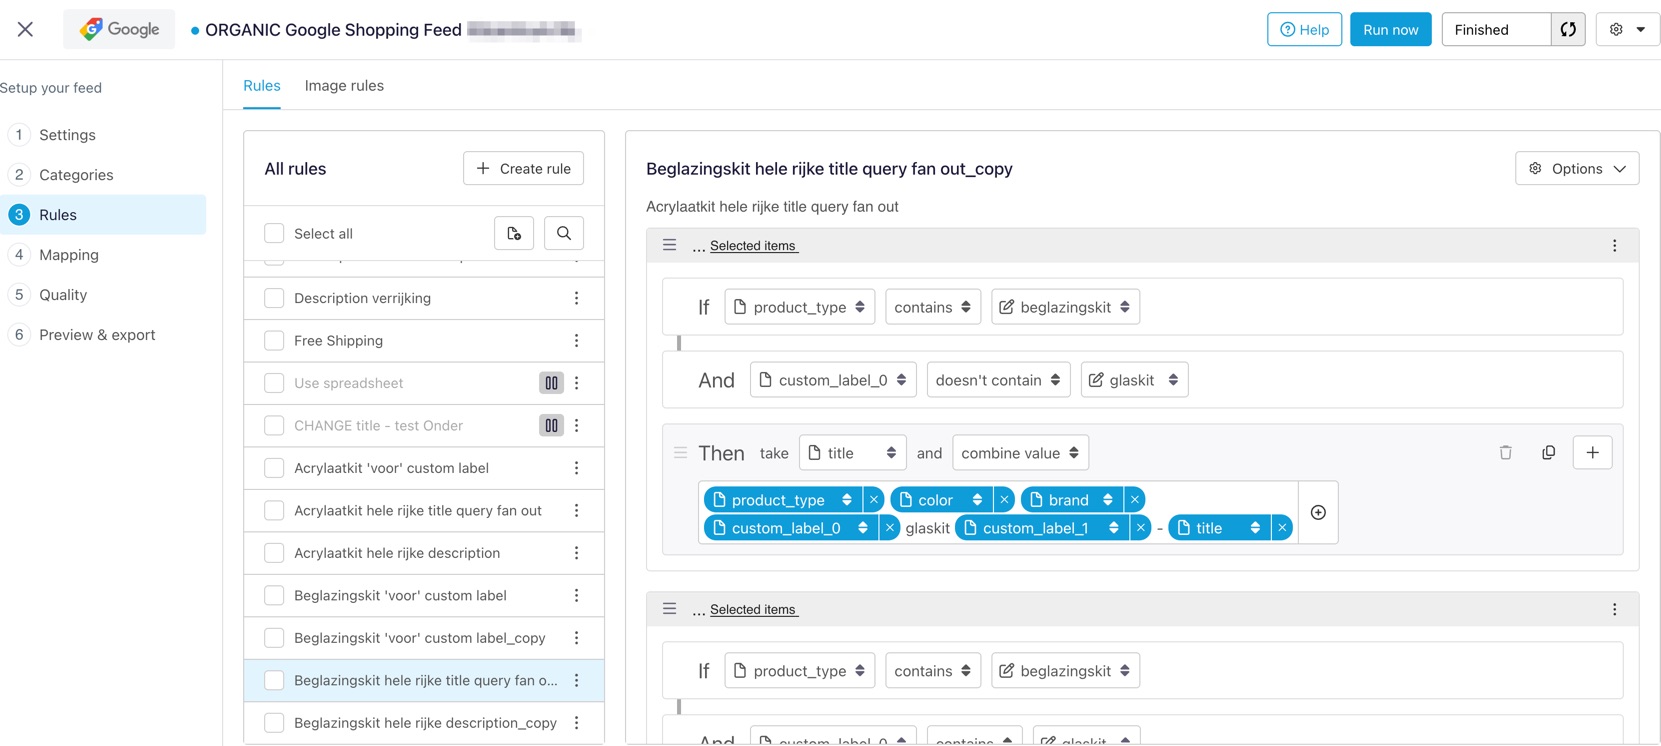This screenshot has width=1661, height=746.
Task: Add value with circled plus icon
Action: (1318, 513)
